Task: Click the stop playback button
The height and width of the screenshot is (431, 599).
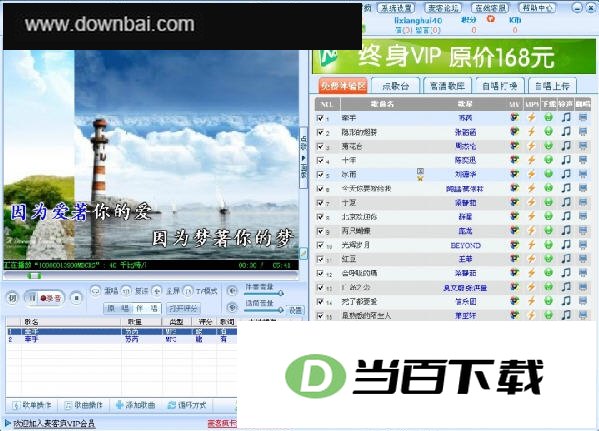Action: [76, 298]
